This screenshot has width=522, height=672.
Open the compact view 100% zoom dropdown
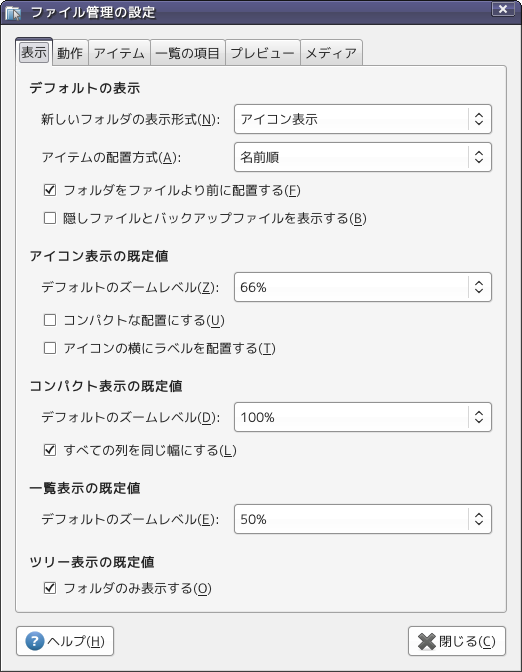[363, 417]
